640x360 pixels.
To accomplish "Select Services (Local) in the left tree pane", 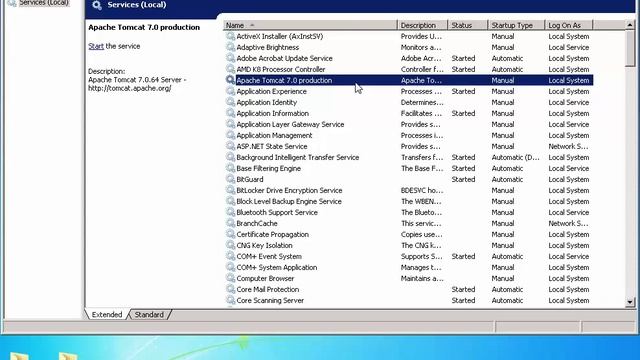I will pyautogui.click(x=44, y=3).
